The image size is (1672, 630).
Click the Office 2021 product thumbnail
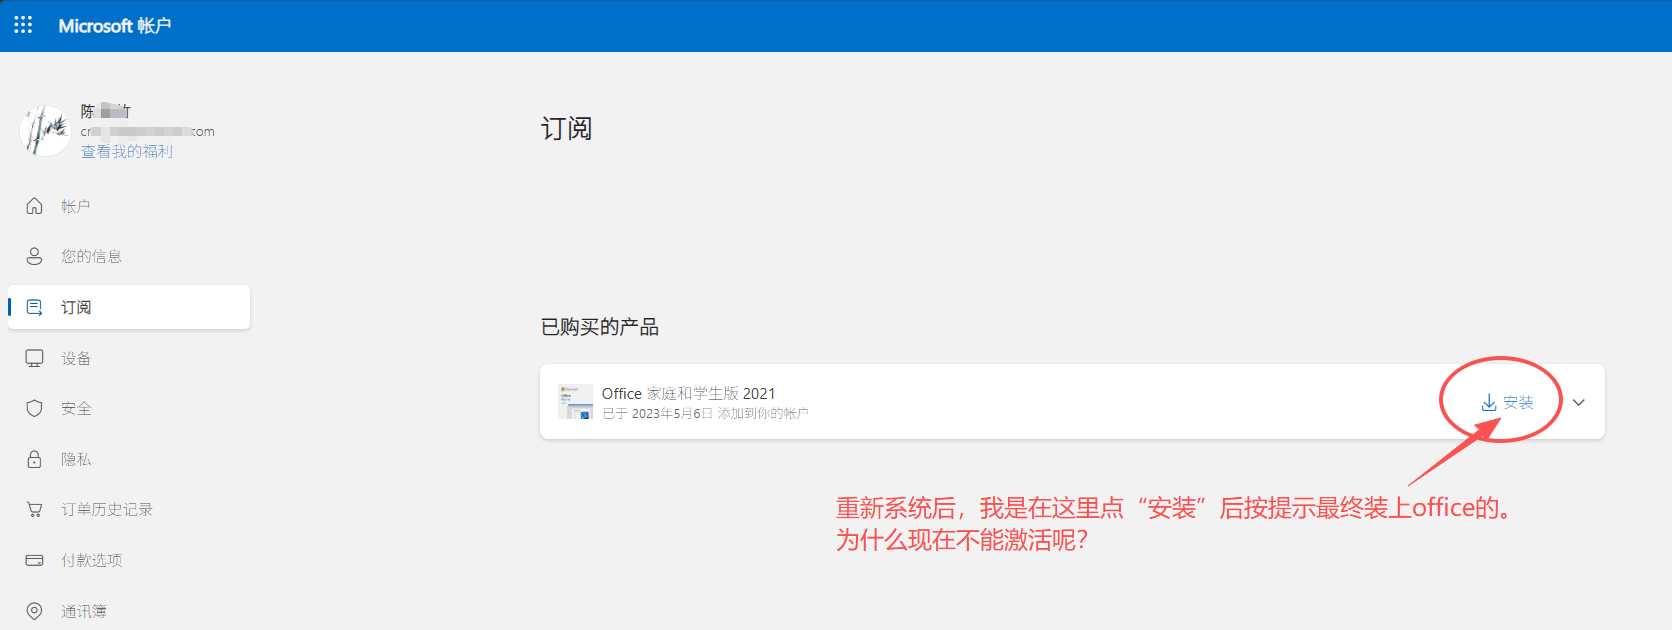coord(575,402)
